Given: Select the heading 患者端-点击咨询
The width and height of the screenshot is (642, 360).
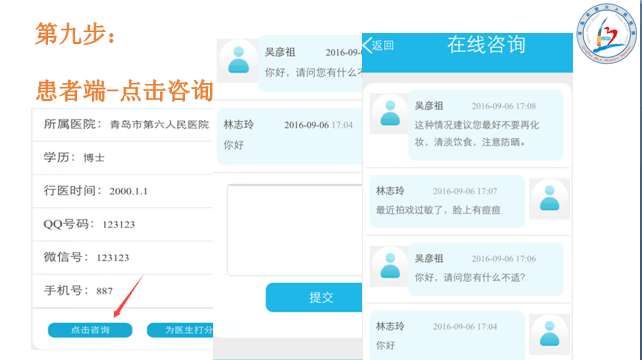Looking at the screenshot, I should click(124, 91).
